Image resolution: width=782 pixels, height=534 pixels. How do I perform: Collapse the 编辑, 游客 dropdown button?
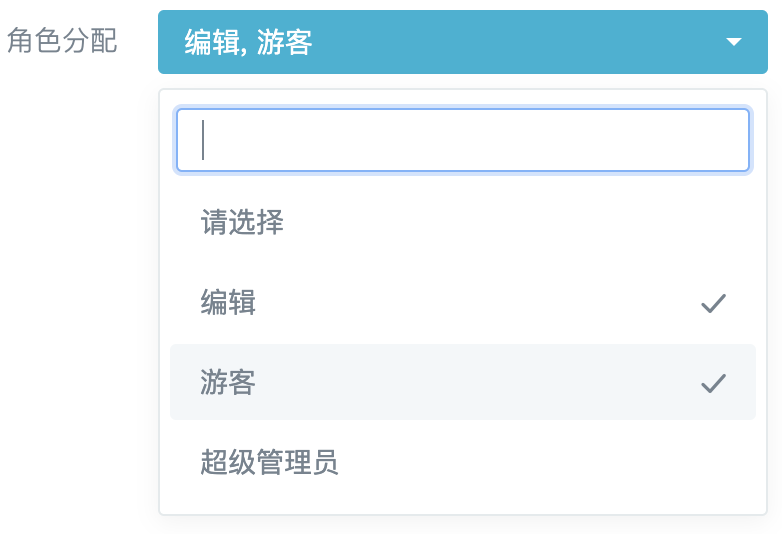463,42
